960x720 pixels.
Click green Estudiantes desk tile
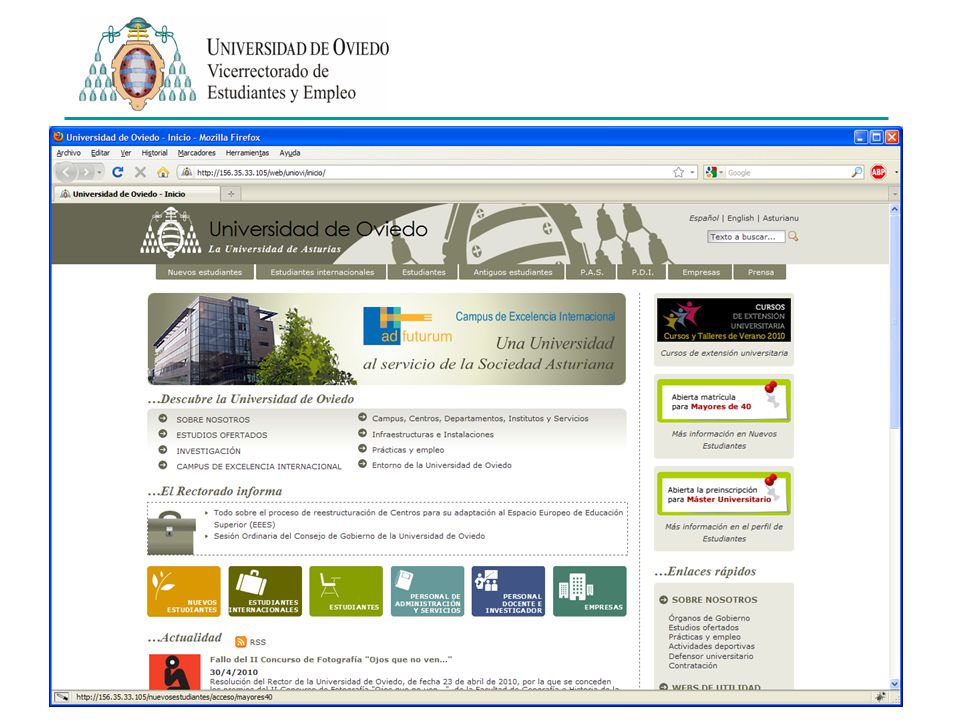(346, 591)
